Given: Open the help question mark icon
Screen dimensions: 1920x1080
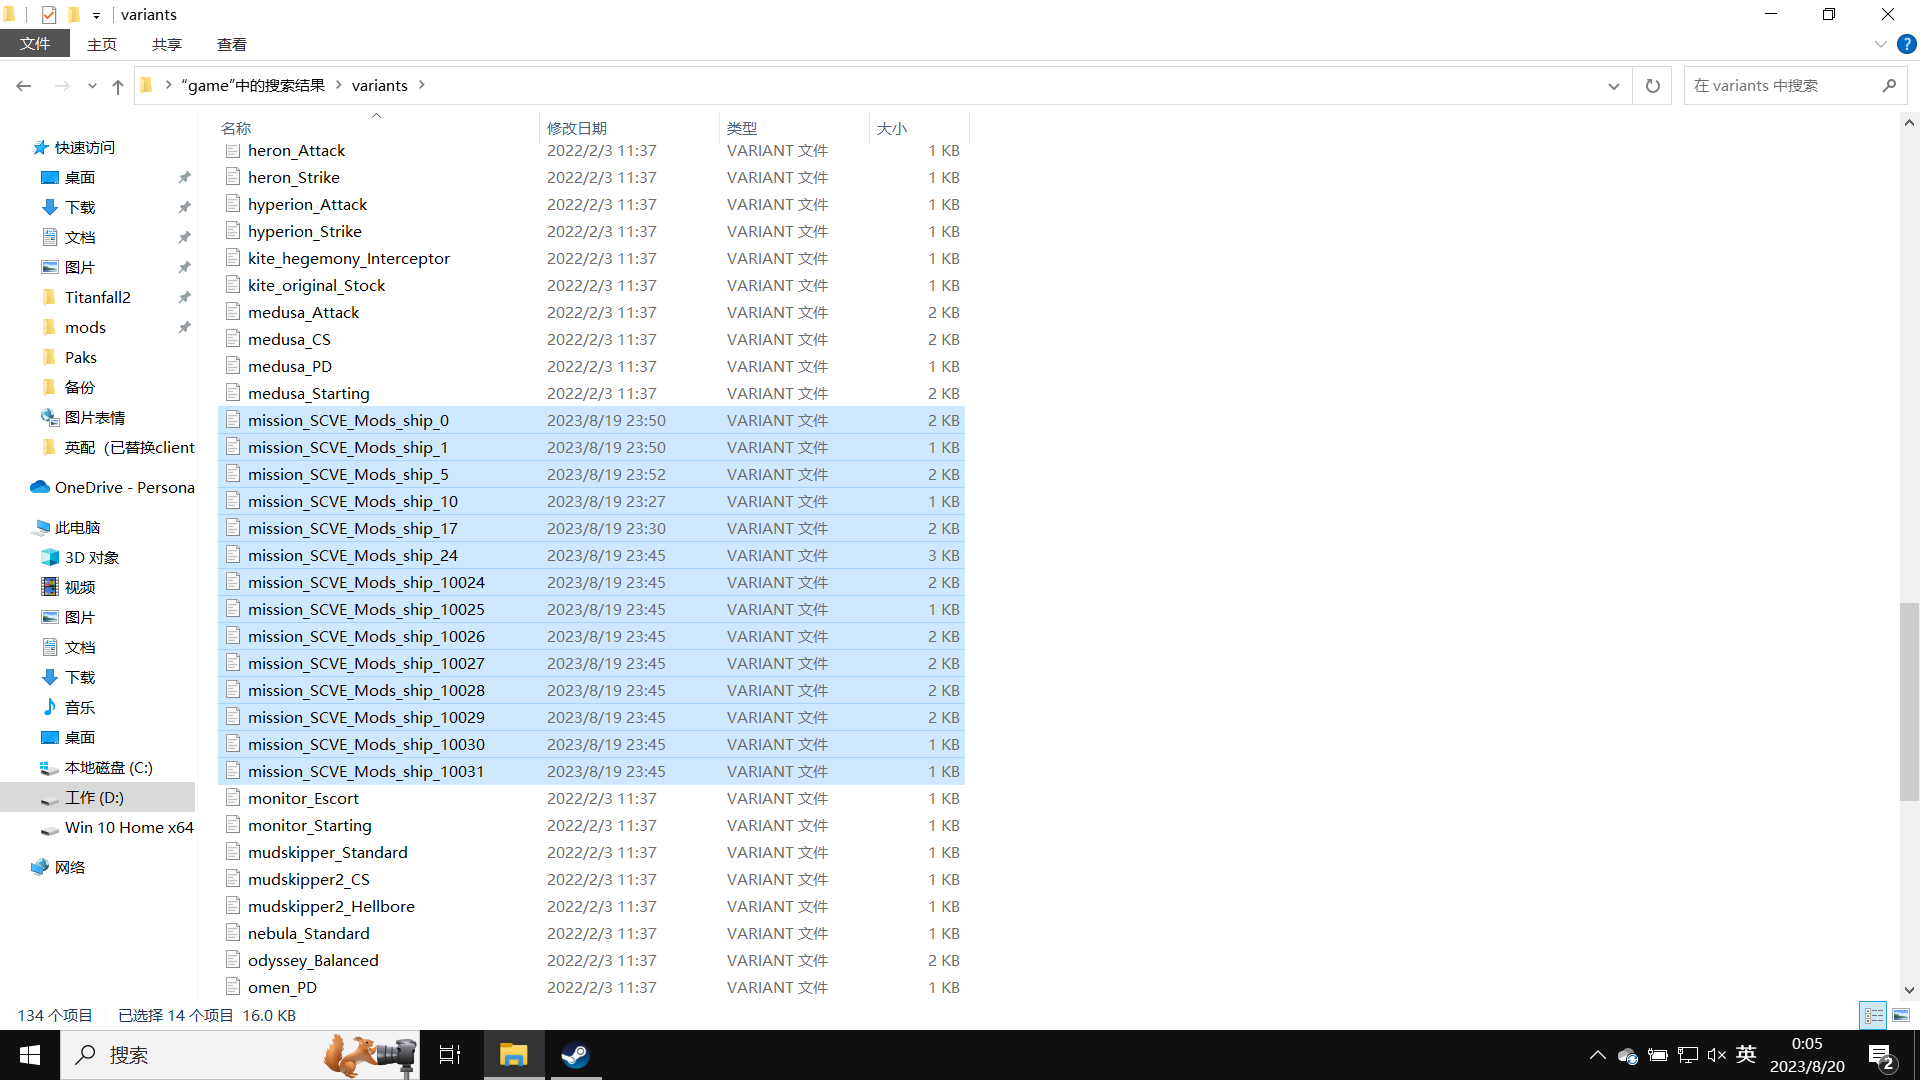Looking at the screenshot, I should (x=1906, y=44).
